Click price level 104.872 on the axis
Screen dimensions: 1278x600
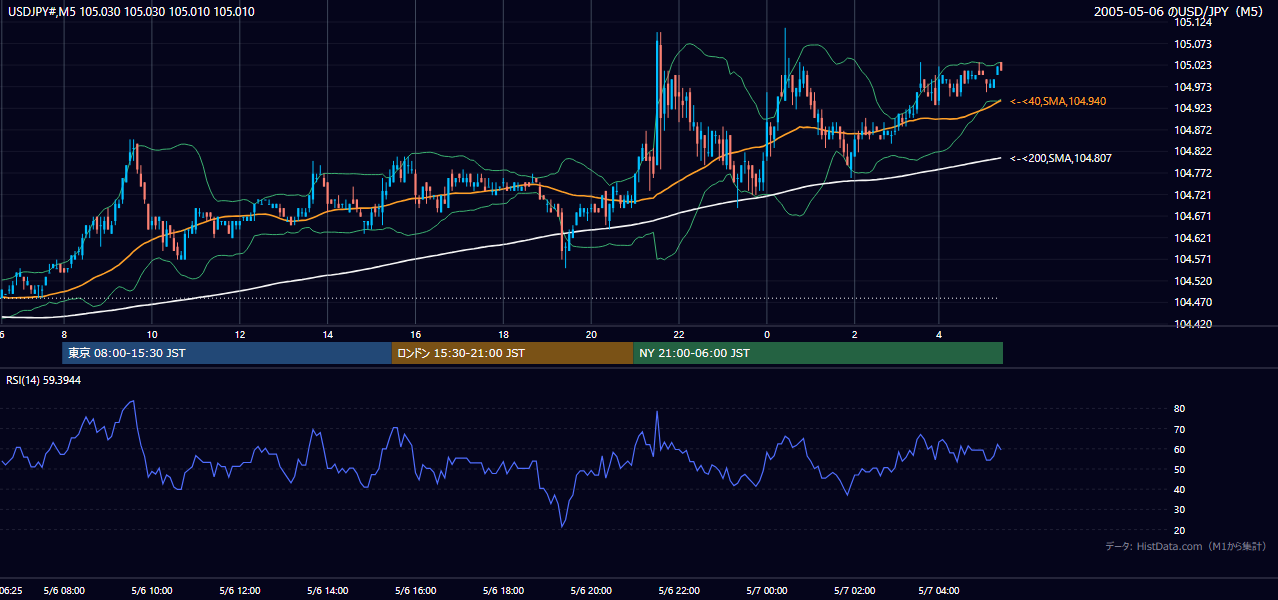[1193, 130]
